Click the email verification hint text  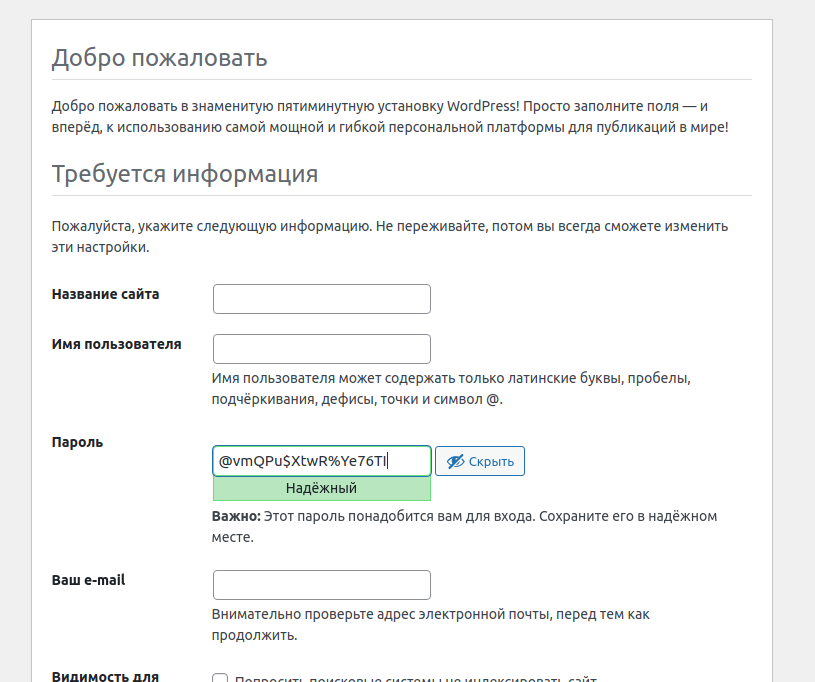(431, 624)
